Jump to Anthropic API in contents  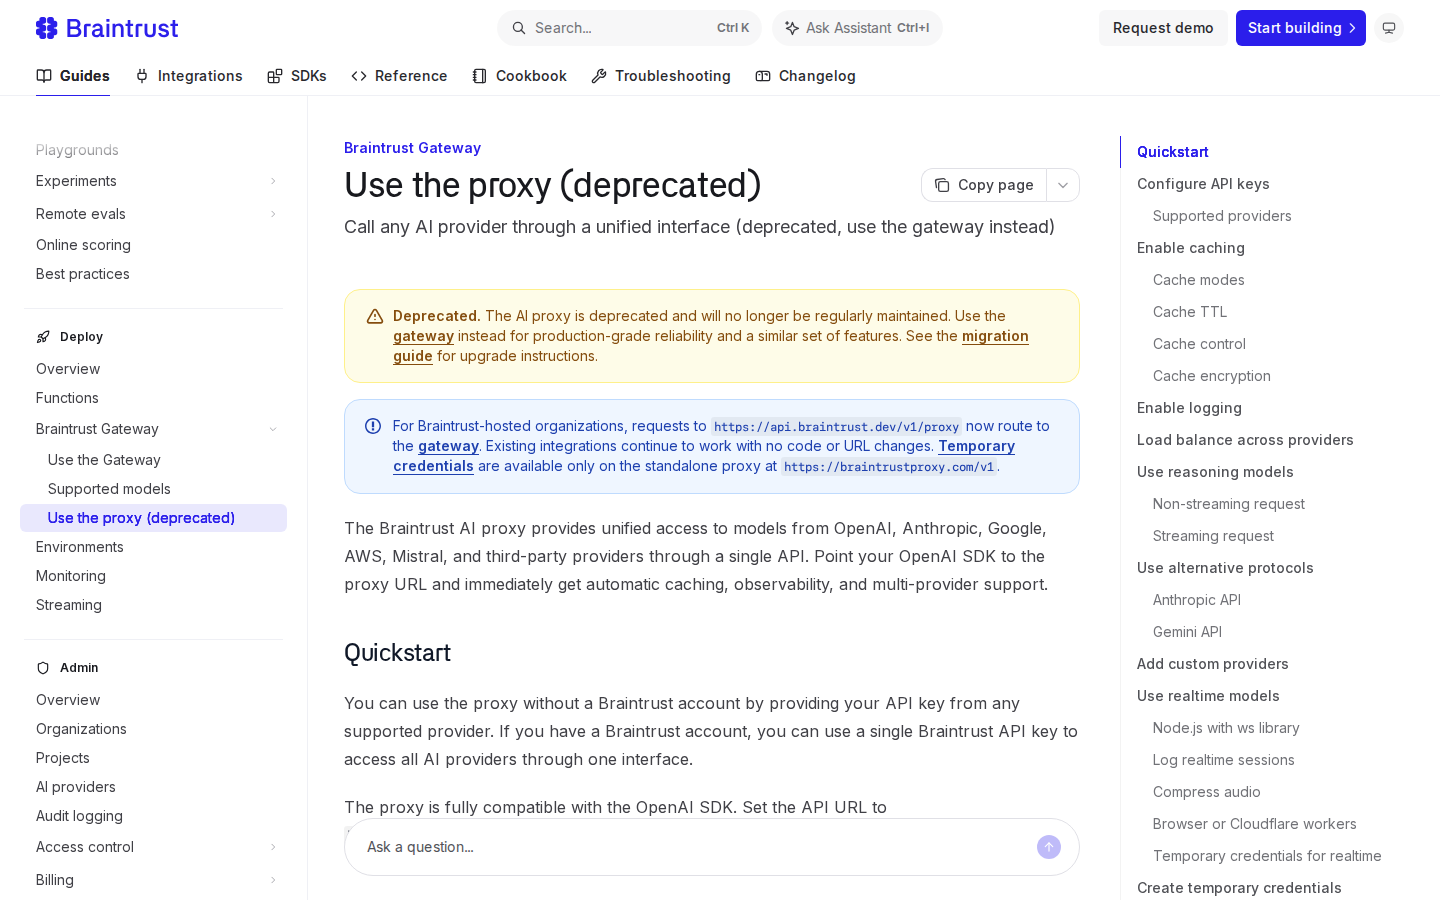(1197, 600)
